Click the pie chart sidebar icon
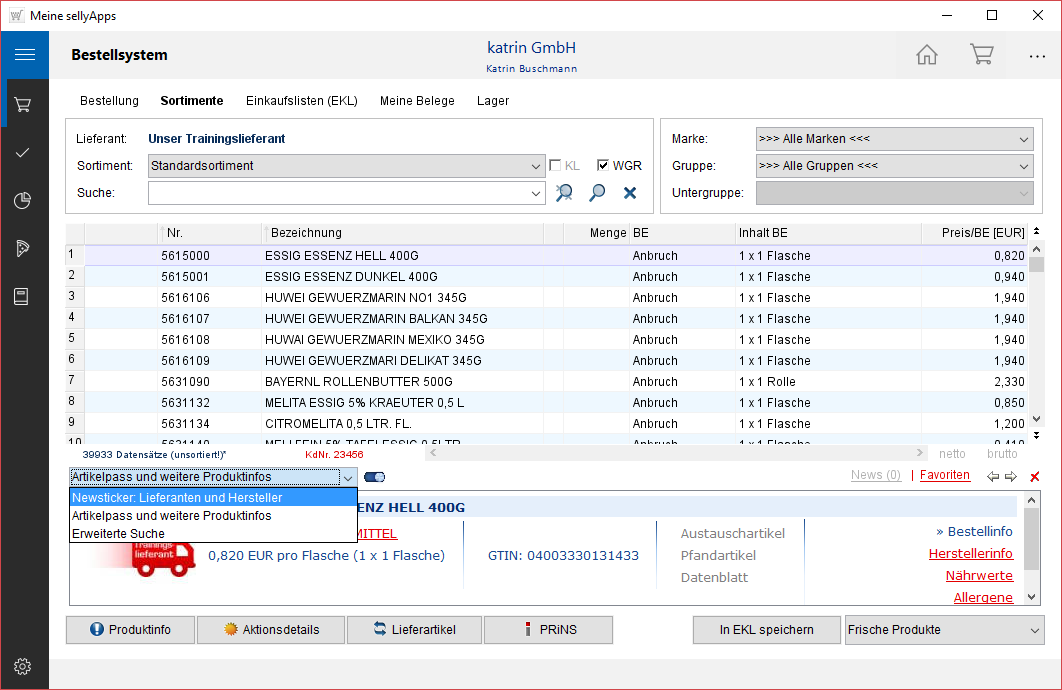Image resolution: width=1062 pixels, height=690 pixels. (23, 201)
